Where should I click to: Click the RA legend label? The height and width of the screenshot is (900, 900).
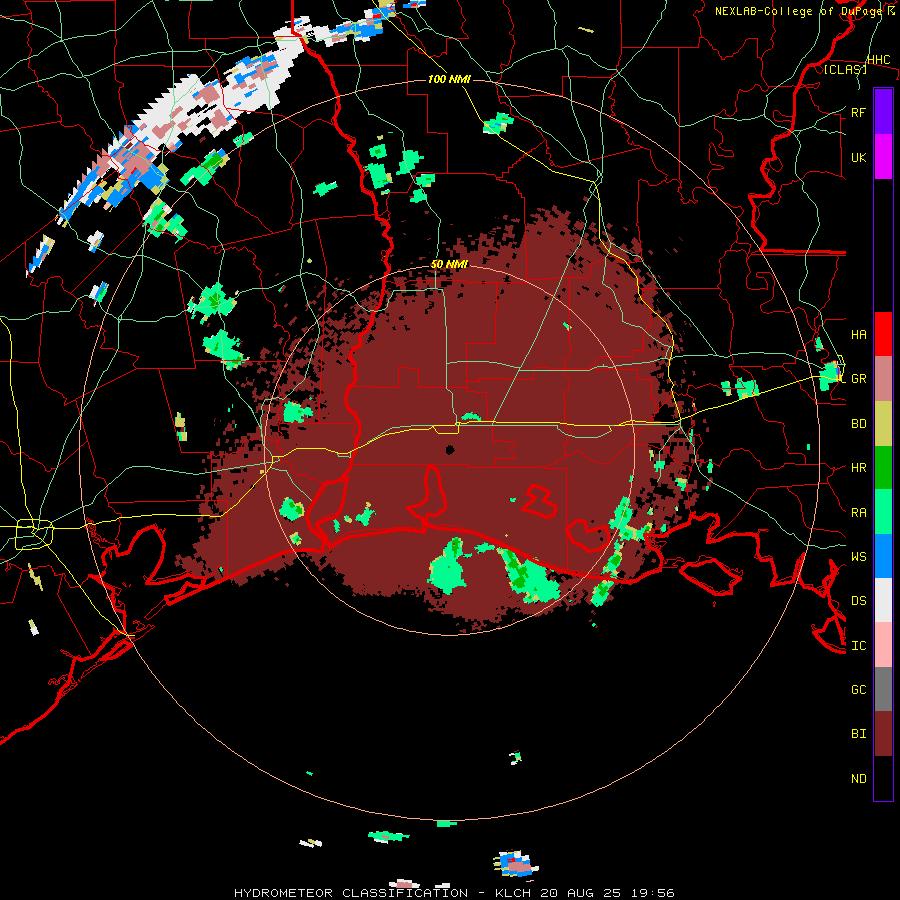[x=859, y=512]
